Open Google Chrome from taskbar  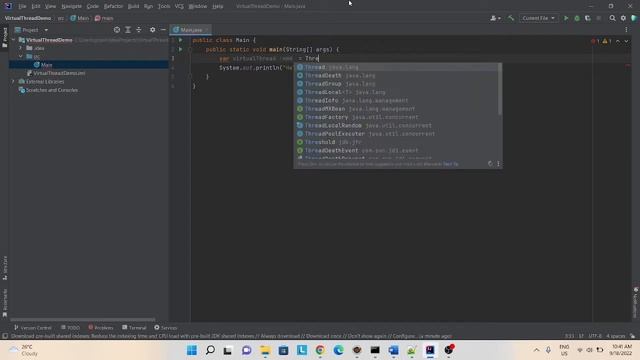320,350
